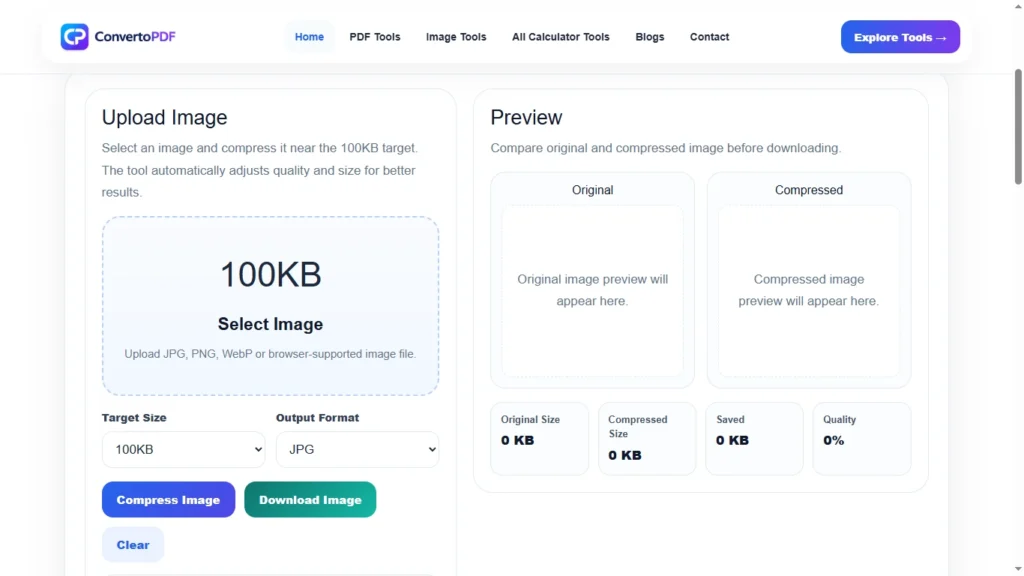Click the scrollbar down arrow
This screenshot has width=1024, height=576.
click(x=1018, y=570)
